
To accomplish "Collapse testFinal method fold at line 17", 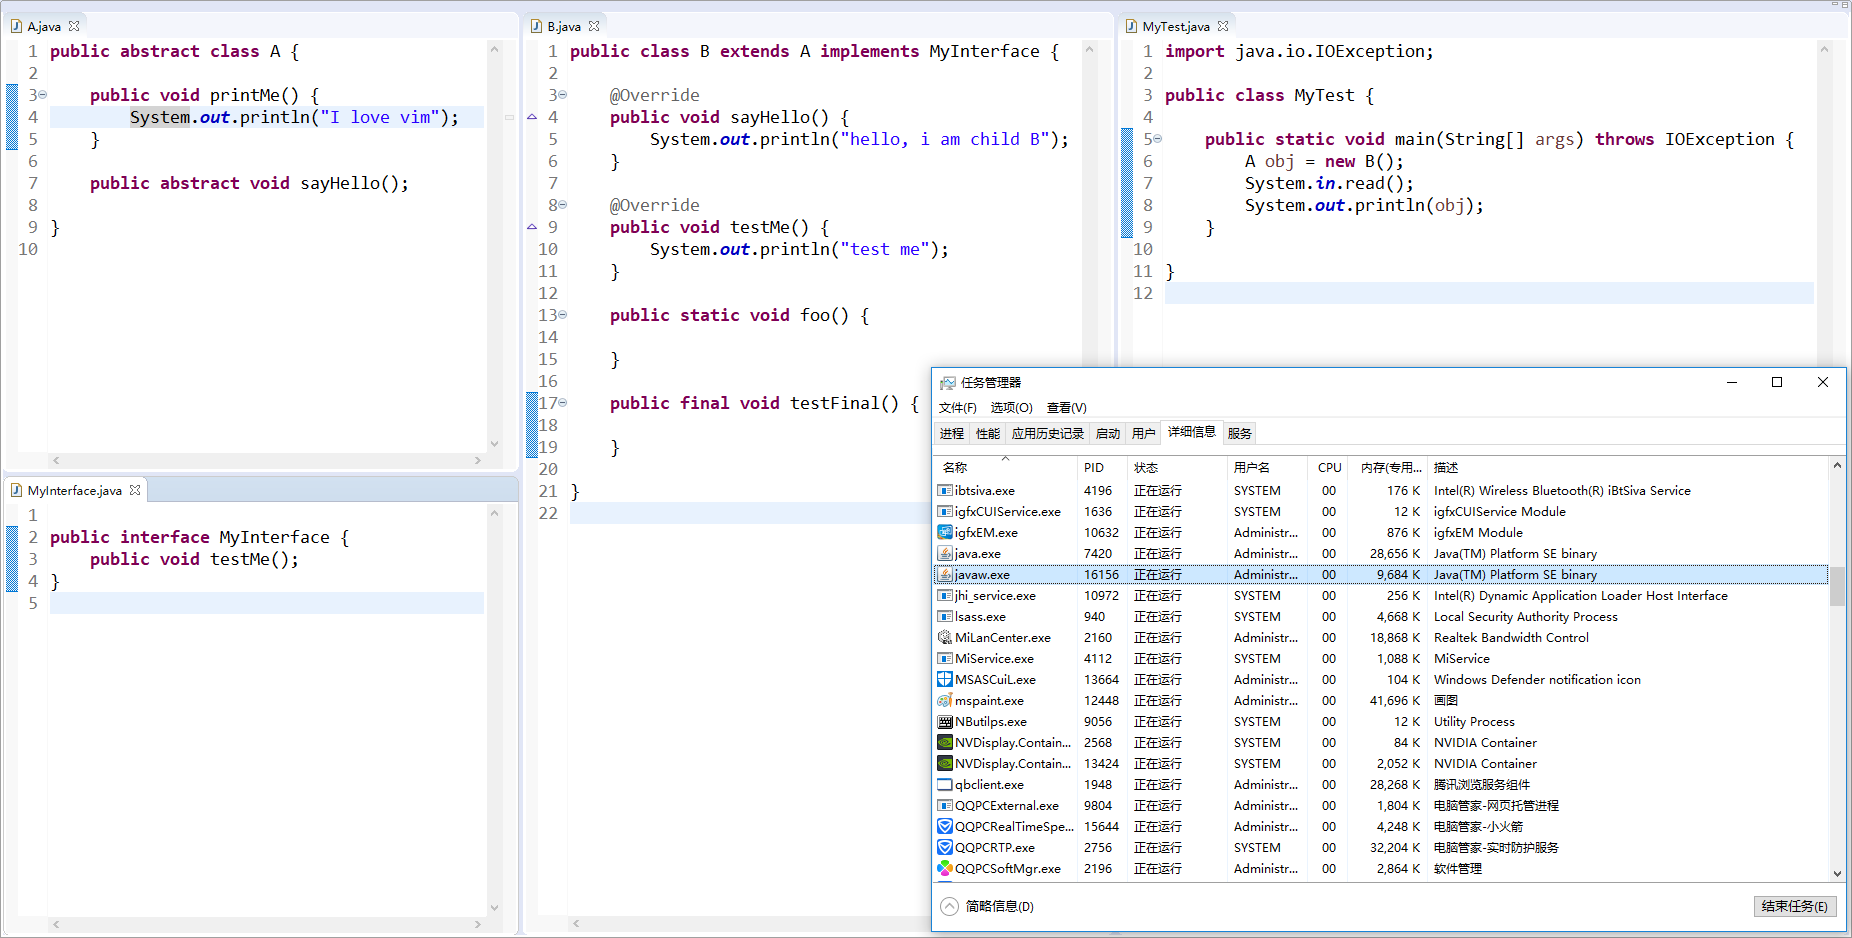I will click(562, 403).
